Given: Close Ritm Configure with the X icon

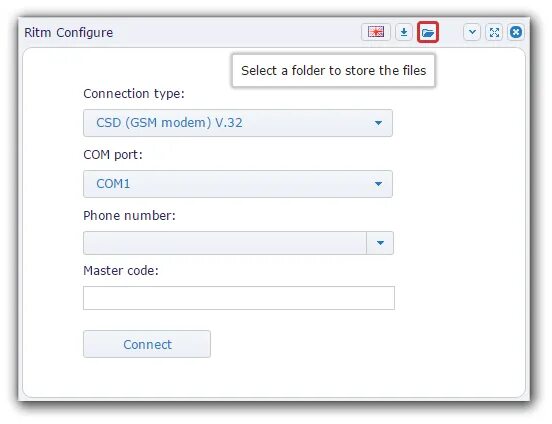Looking at the screenshot, I should pos(516,32).
